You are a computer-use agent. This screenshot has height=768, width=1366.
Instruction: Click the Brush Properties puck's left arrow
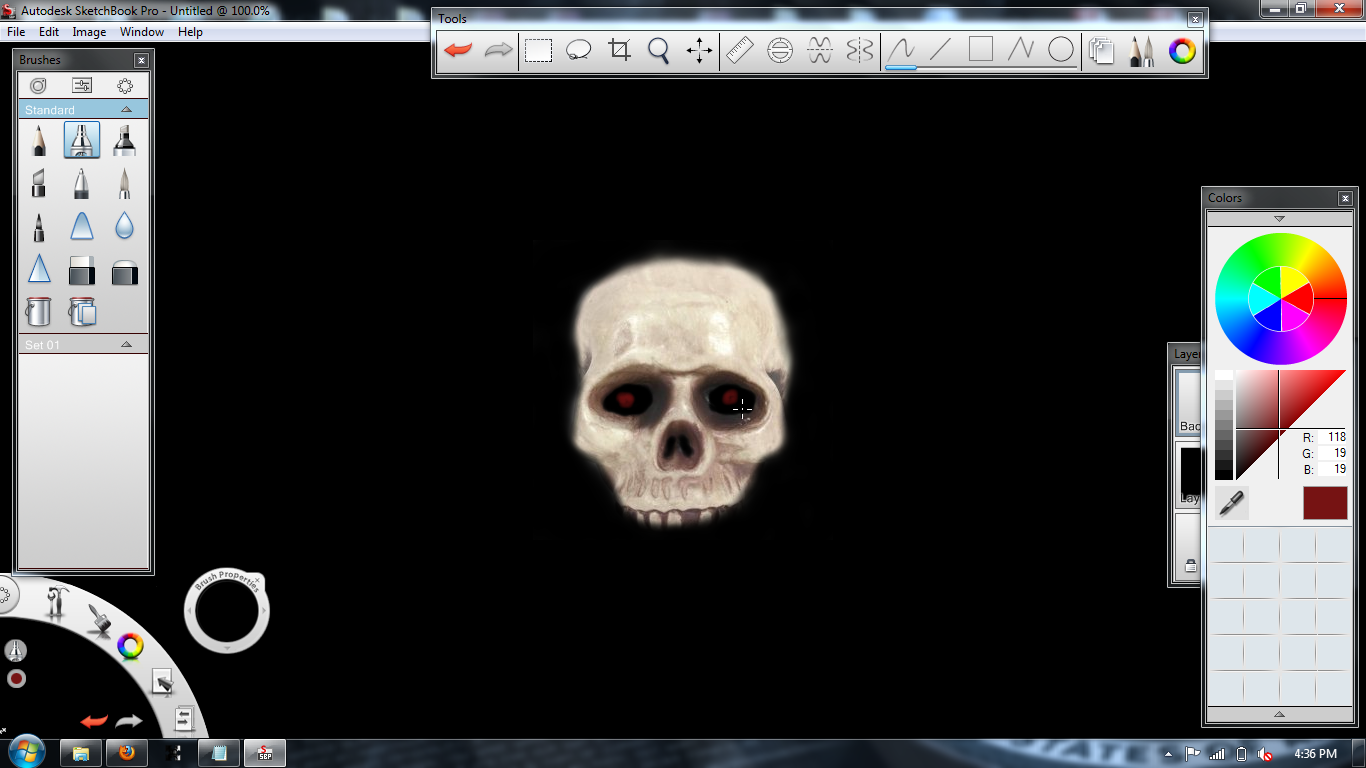pyautogui.click(x=189, y=610)
